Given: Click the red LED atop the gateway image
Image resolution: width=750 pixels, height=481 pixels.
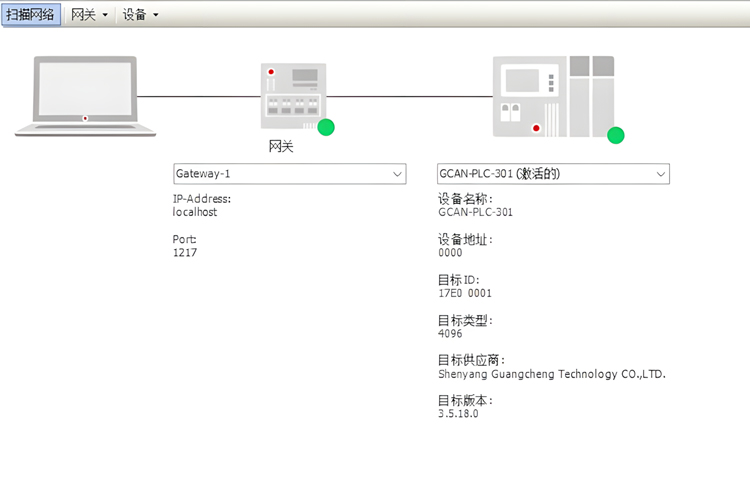Looking at the screenshot, I should tap(270, 72).
